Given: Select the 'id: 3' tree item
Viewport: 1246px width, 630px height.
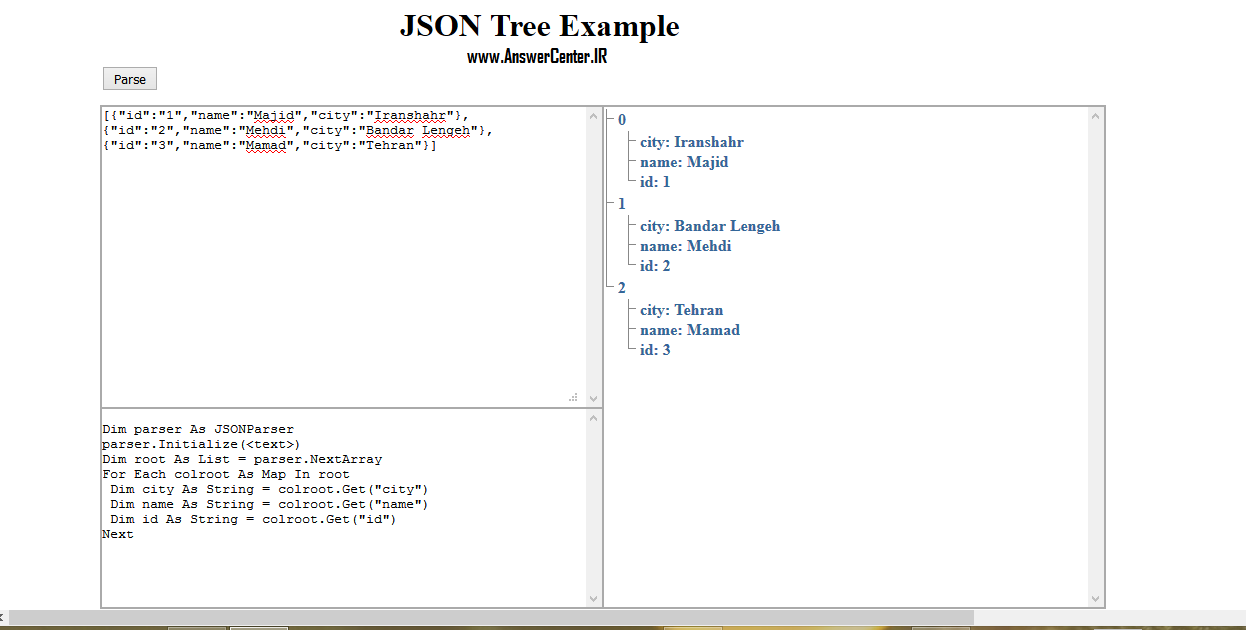Looking at the screenshot, I should point(655,350).
